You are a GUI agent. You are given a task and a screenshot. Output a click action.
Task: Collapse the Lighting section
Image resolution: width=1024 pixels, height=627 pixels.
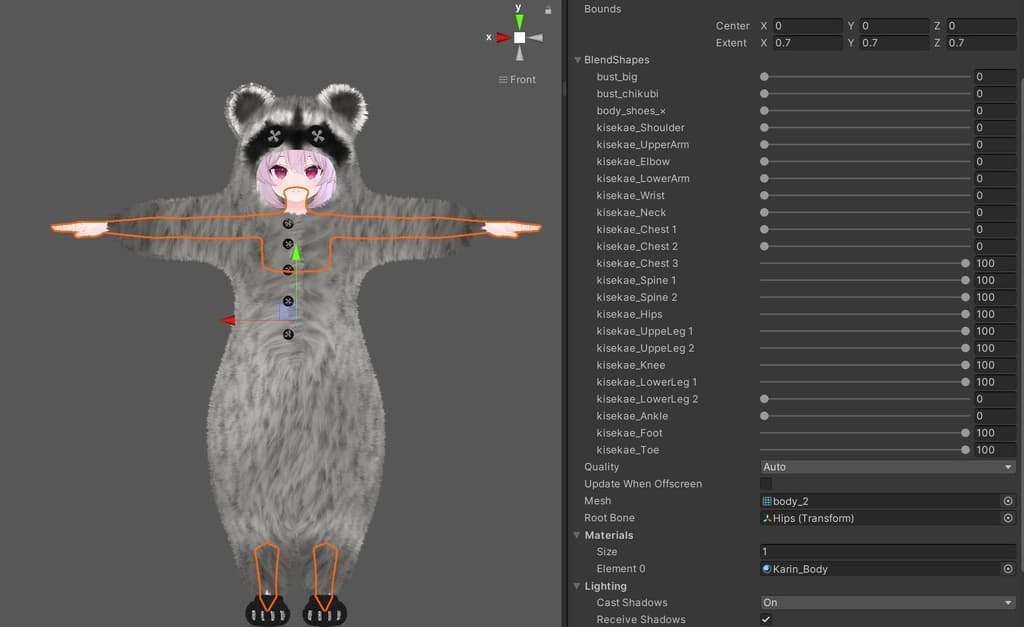coord(577,586)
